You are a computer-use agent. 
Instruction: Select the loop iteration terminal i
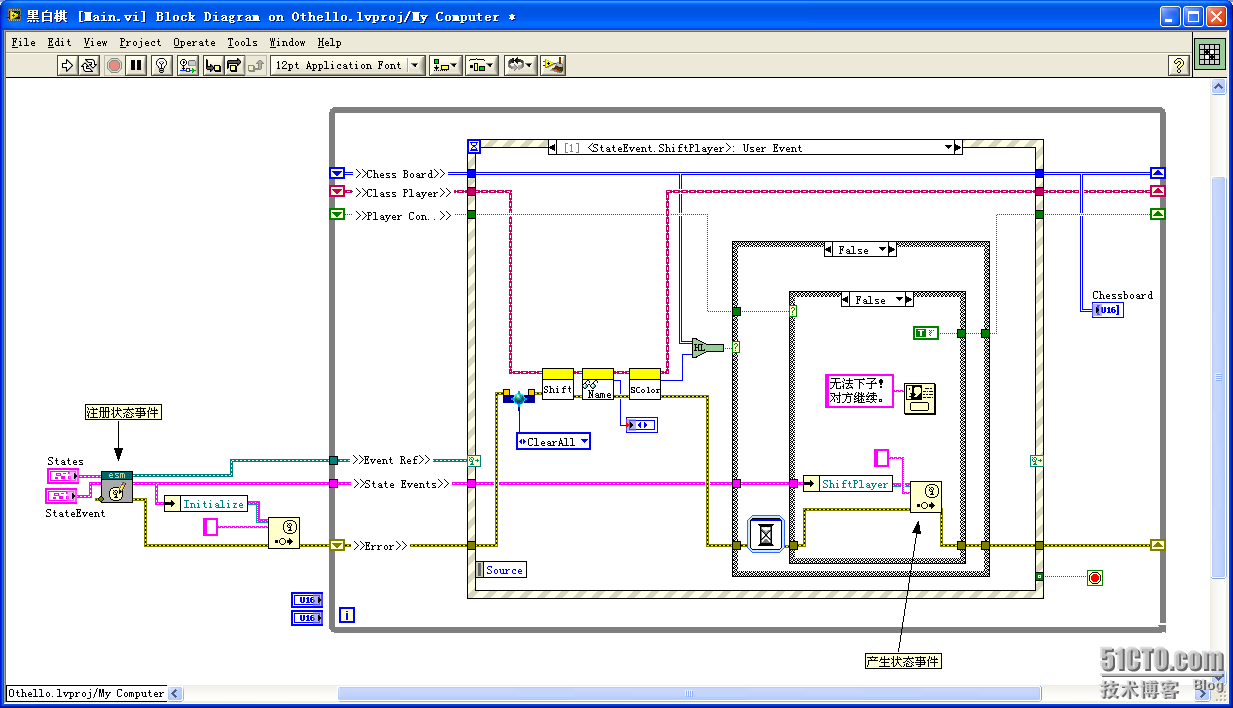[x=347, y=615]
